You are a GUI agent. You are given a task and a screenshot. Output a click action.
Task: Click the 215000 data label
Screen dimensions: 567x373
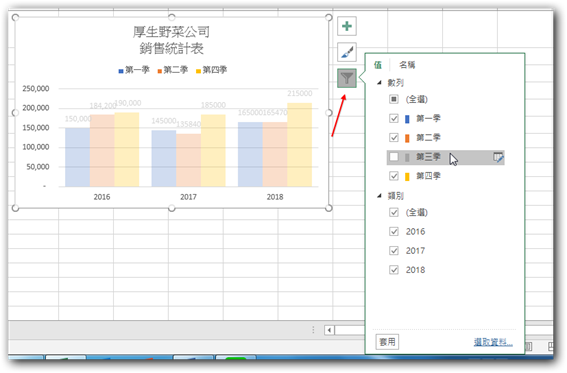tap(300, 93)
